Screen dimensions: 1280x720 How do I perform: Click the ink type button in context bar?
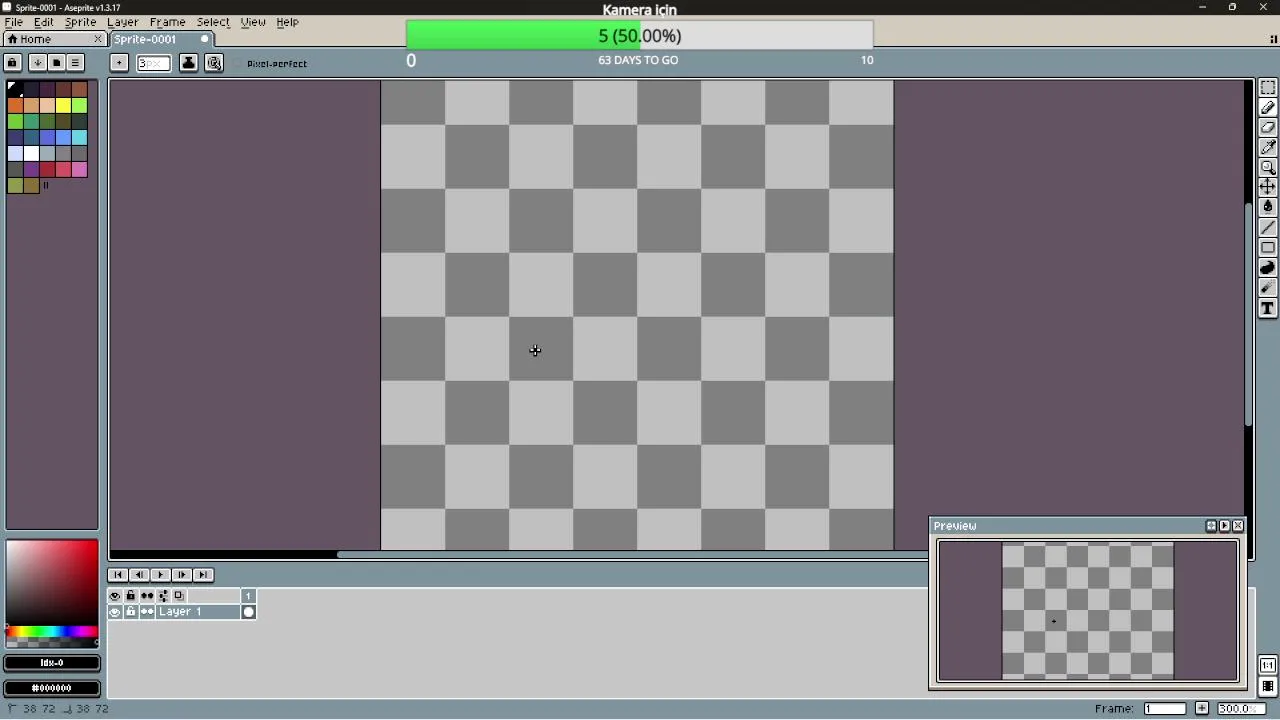coord(188,63)
